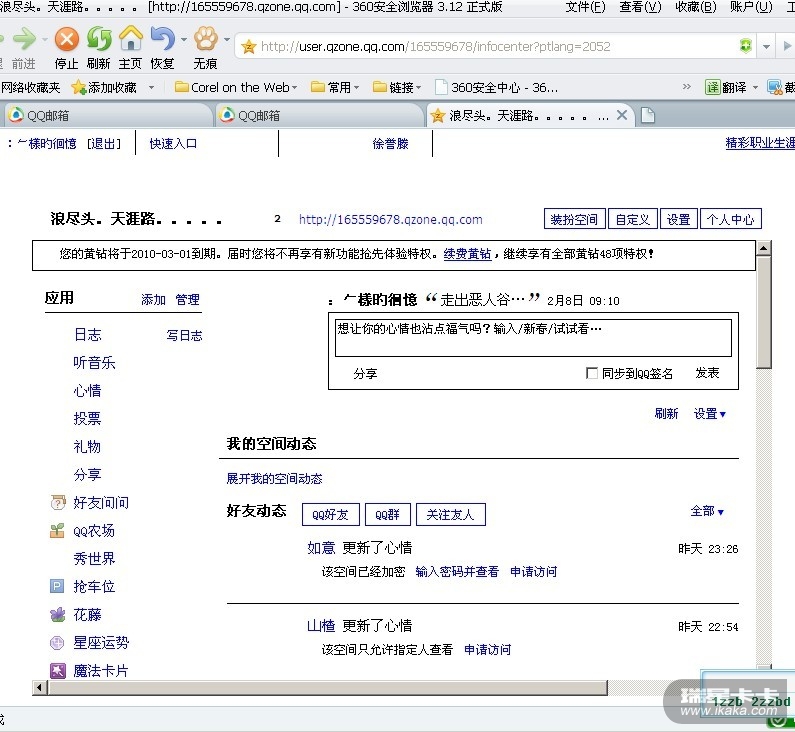The image size is (795, 732).
Task: Click the star icon in address bar
Action: click(248, 47)
